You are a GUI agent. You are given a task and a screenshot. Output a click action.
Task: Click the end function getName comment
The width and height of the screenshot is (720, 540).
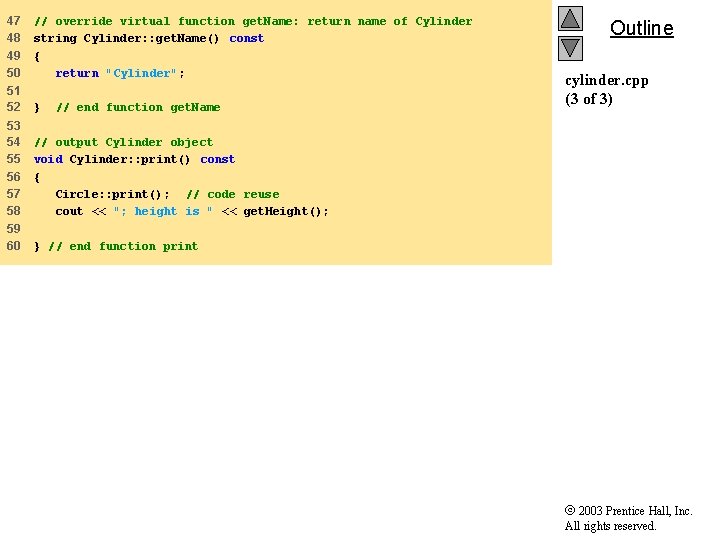(138, 107)
